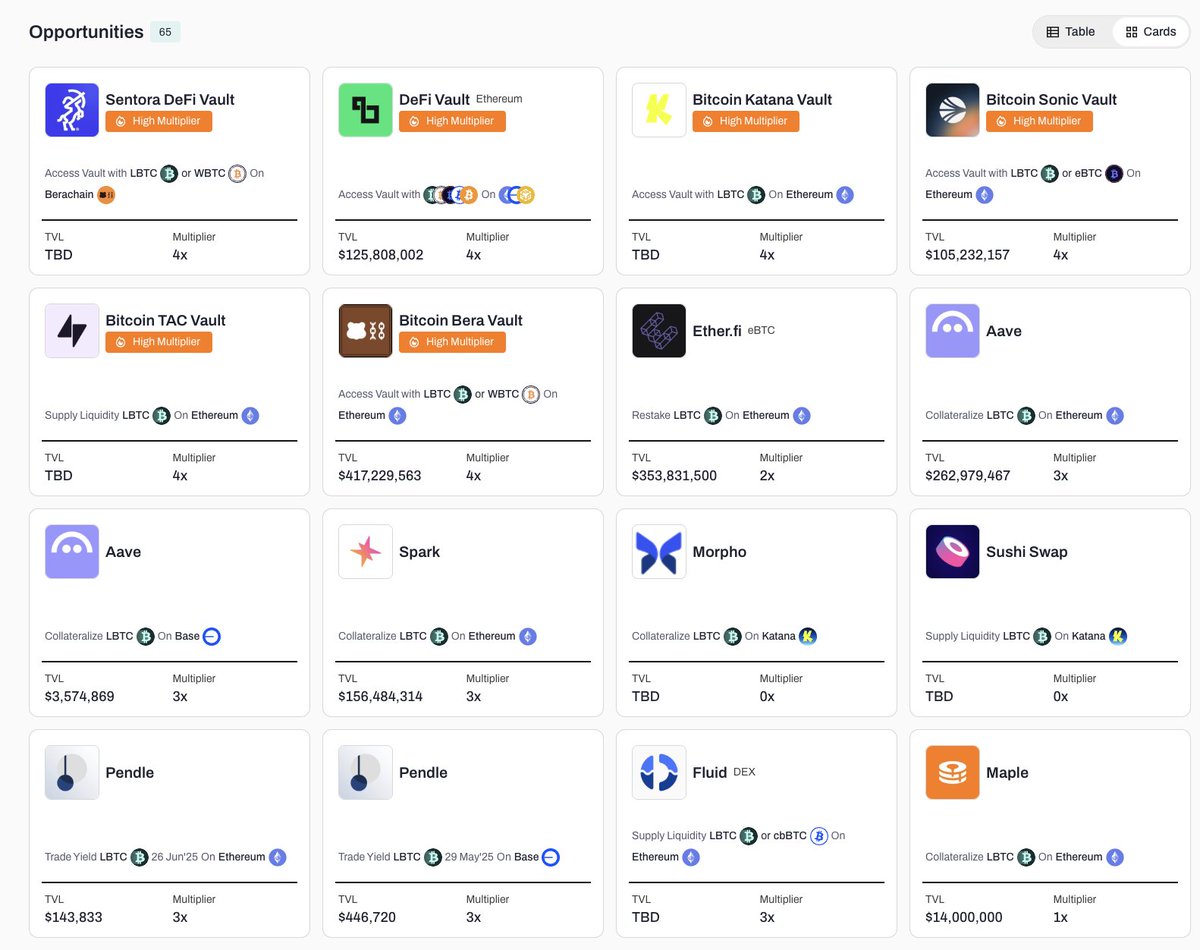Click Katana chain icon on Sushi Swap card
The height and width of the screenshot is (950, 1200).
click(x=1118, y=636)
